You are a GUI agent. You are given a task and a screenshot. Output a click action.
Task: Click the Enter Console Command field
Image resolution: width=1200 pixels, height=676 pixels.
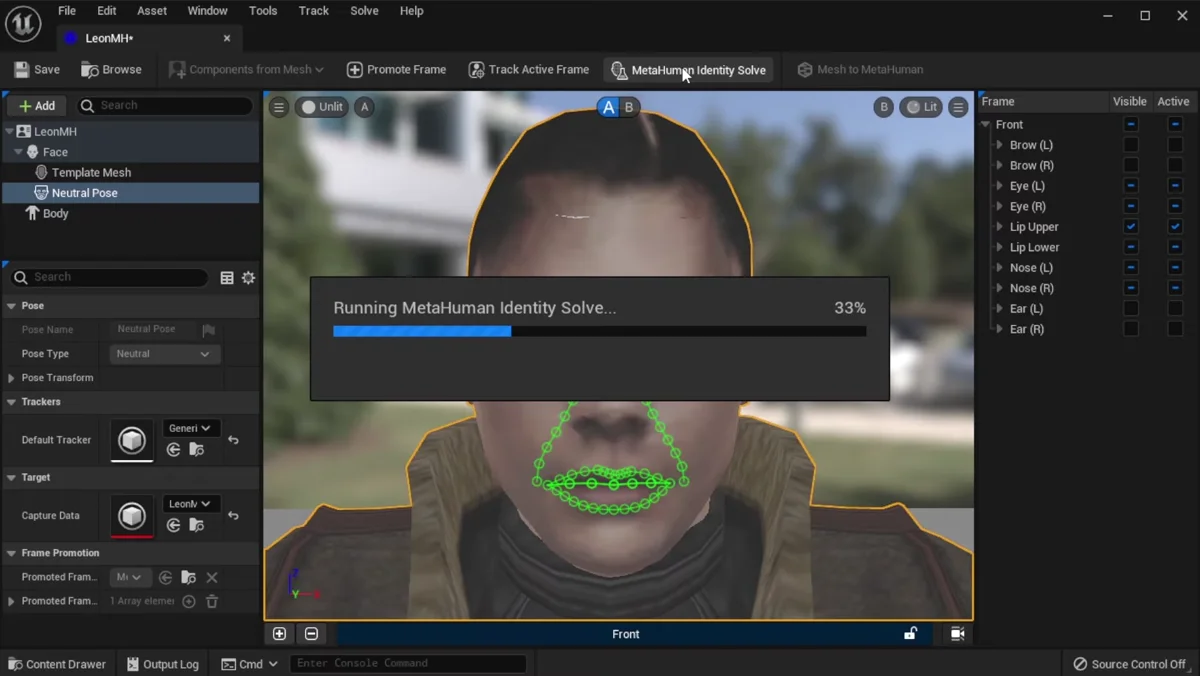(408, 663)
